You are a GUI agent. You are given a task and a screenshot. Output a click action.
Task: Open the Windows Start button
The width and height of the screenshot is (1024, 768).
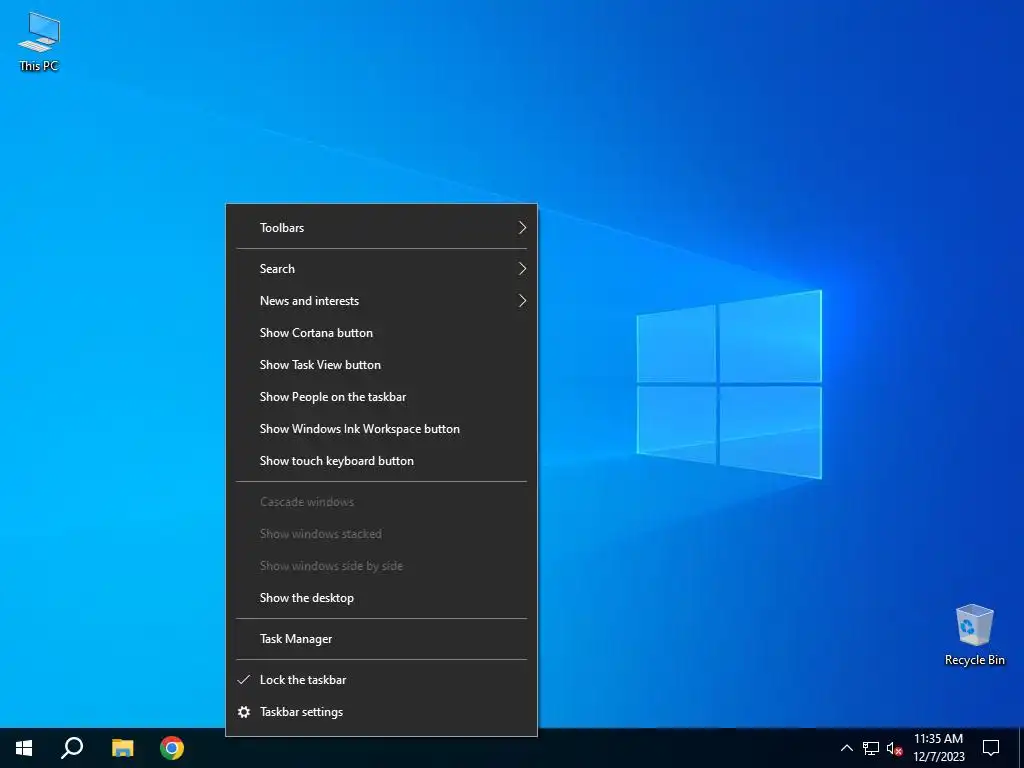[x=24, y=748]
